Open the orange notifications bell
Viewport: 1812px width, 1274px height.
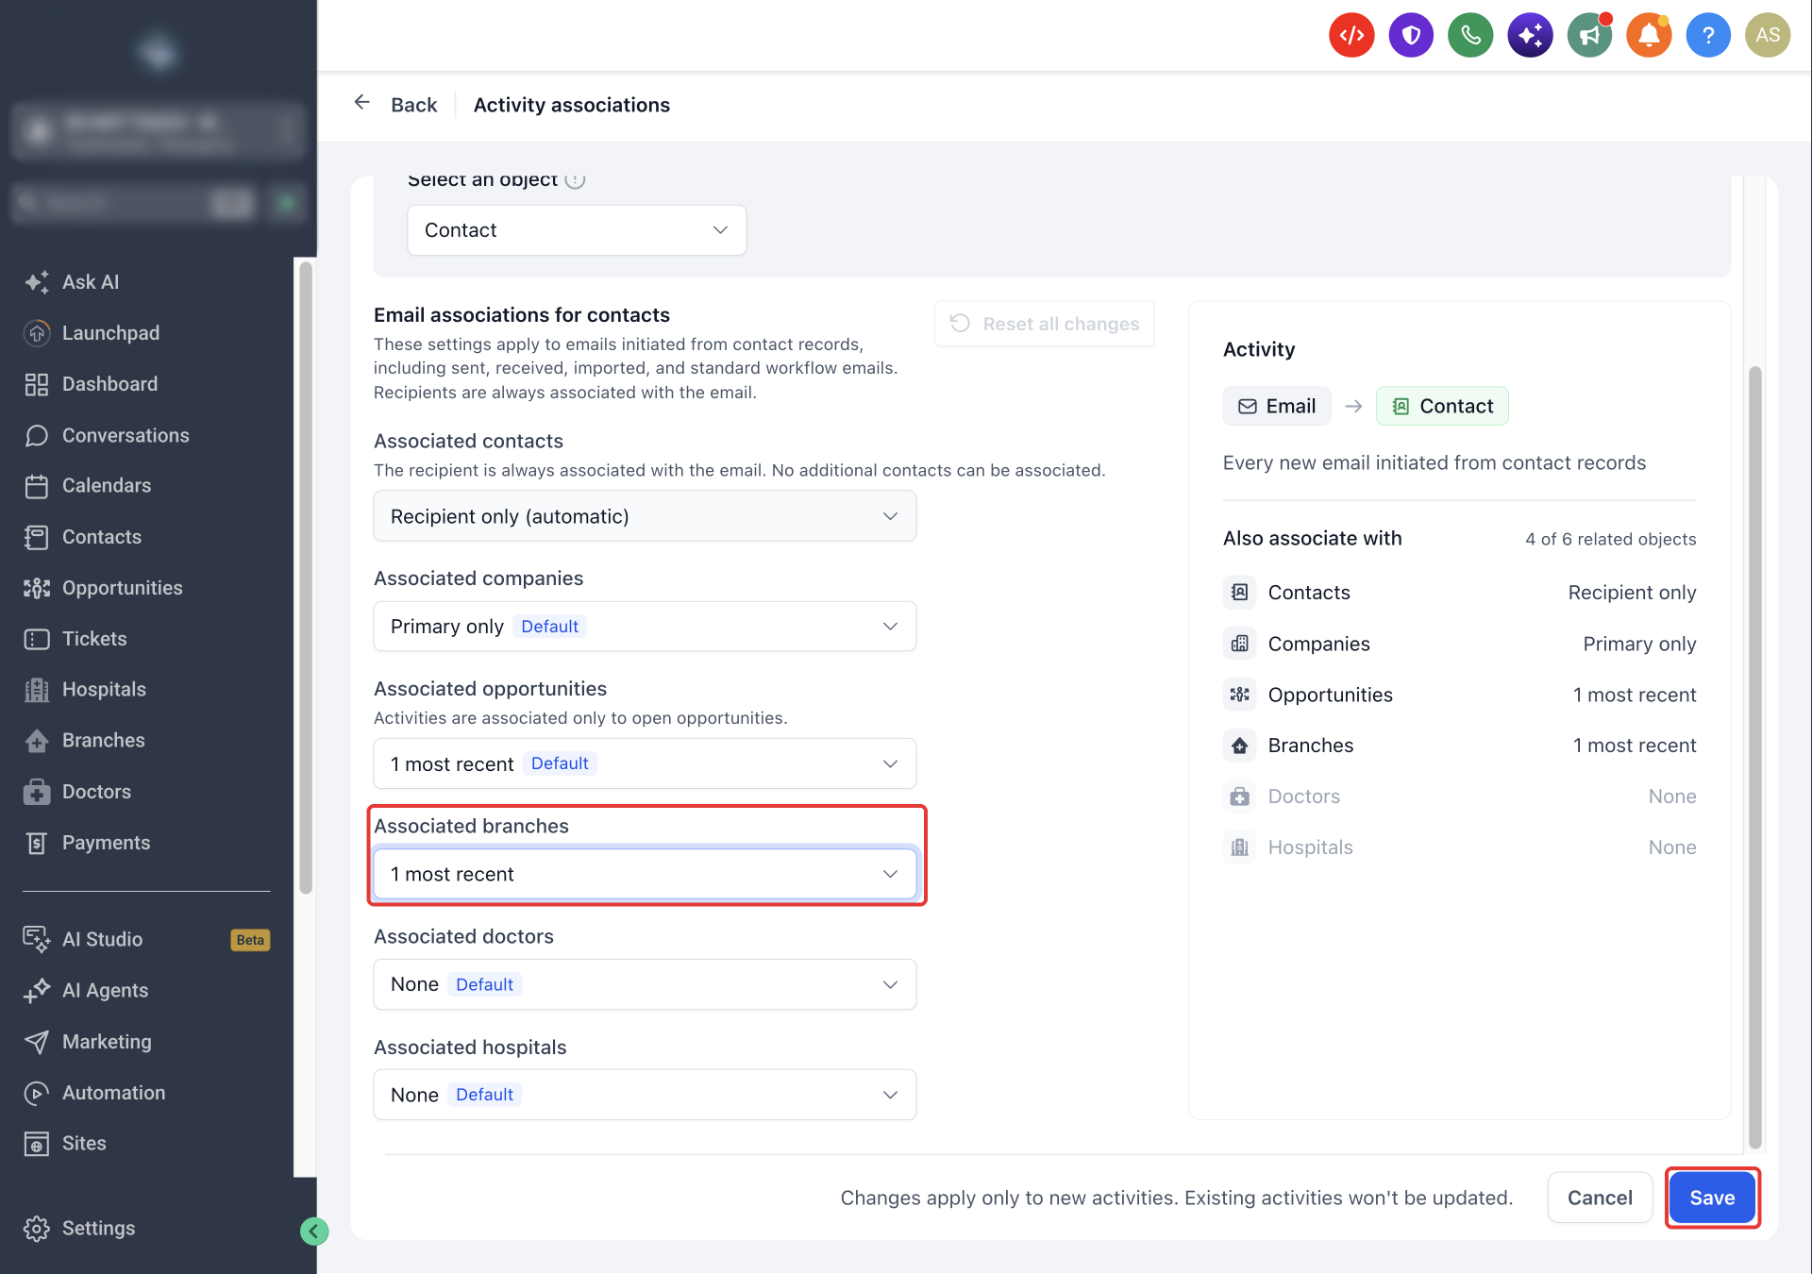[1649, 36]
